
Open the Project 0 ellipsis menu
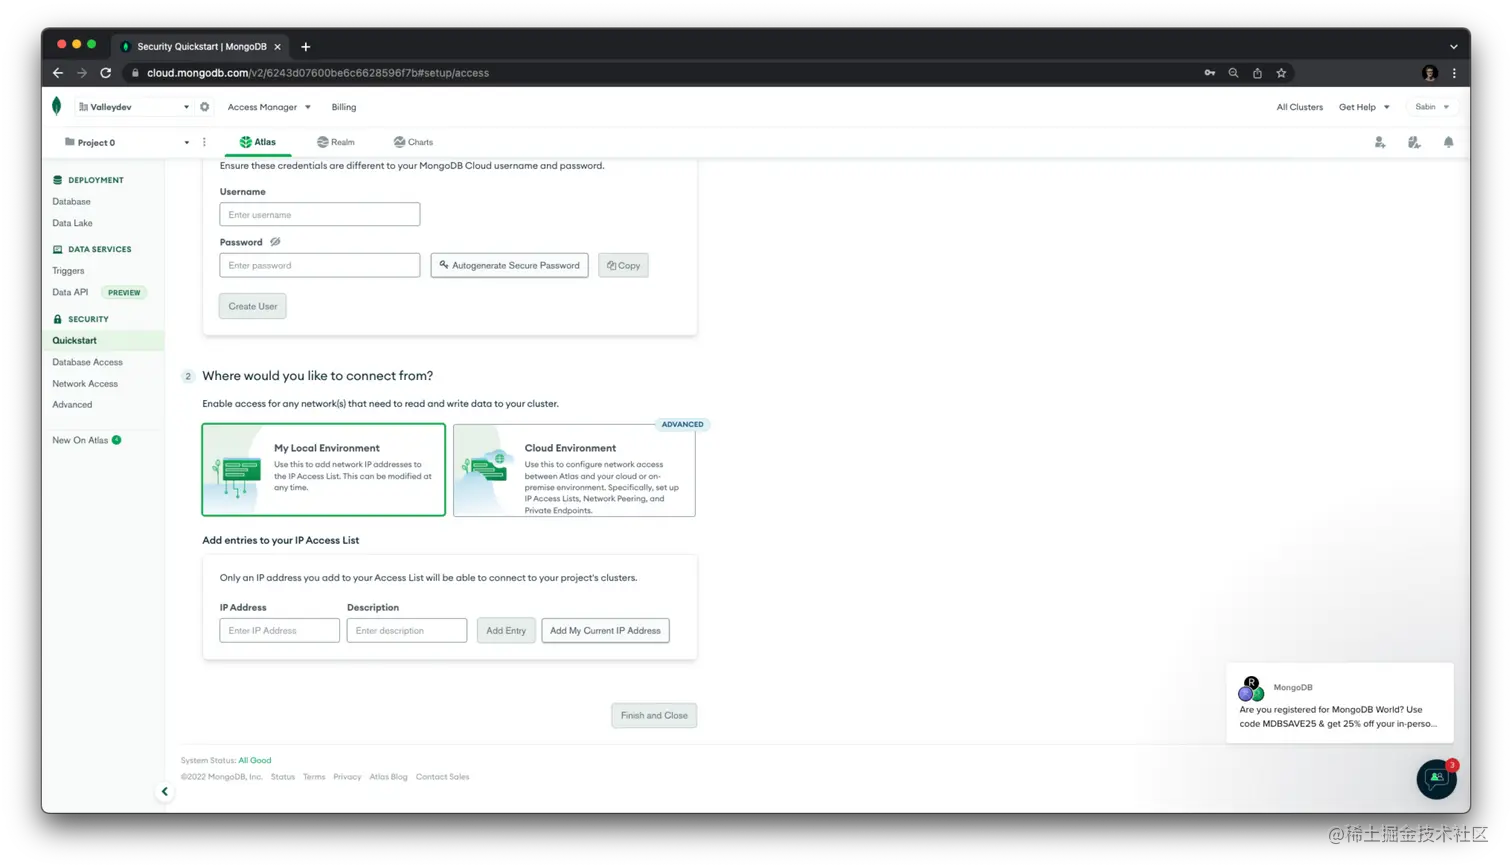coord(204,142)
